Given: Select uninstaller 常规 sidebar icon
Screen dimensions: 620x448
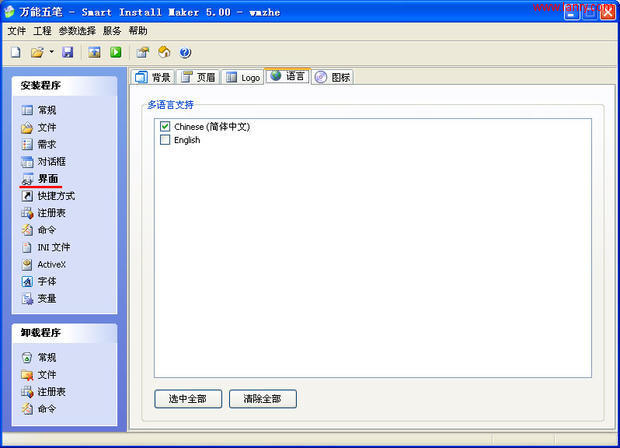Looking at the screenshot, I should point(27,357).
